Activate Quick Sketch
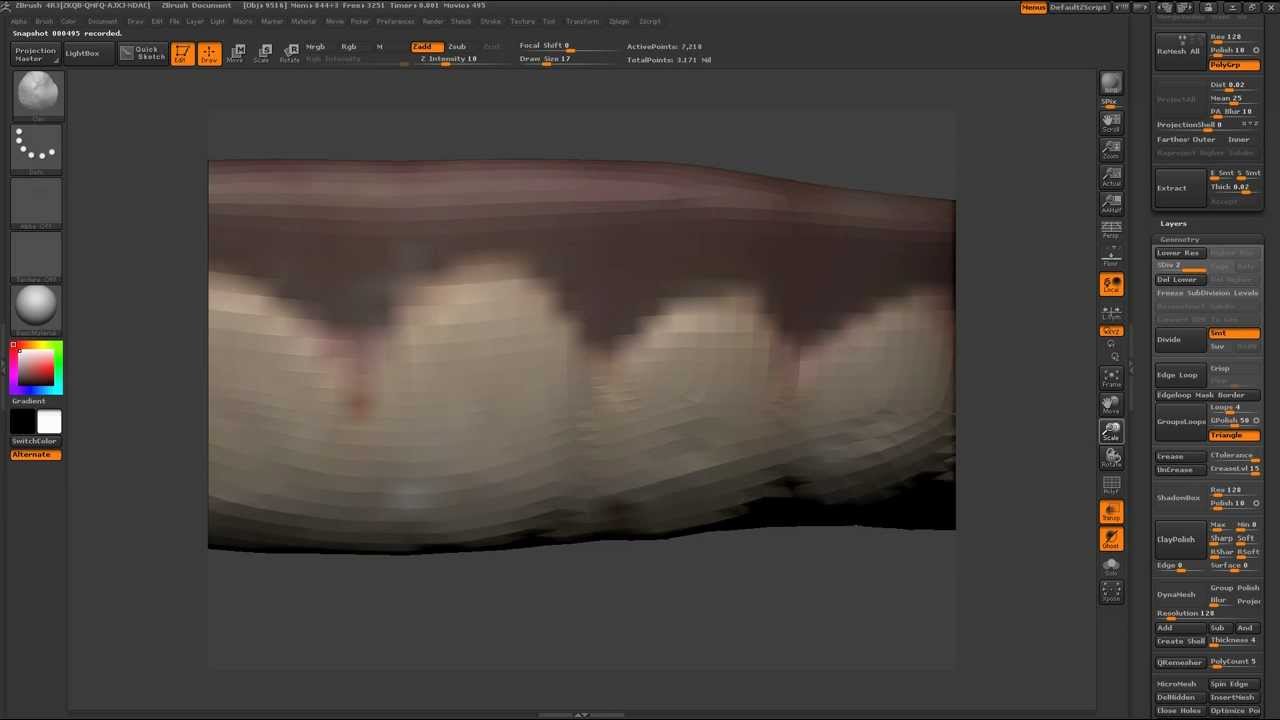 tap(143, 54)
